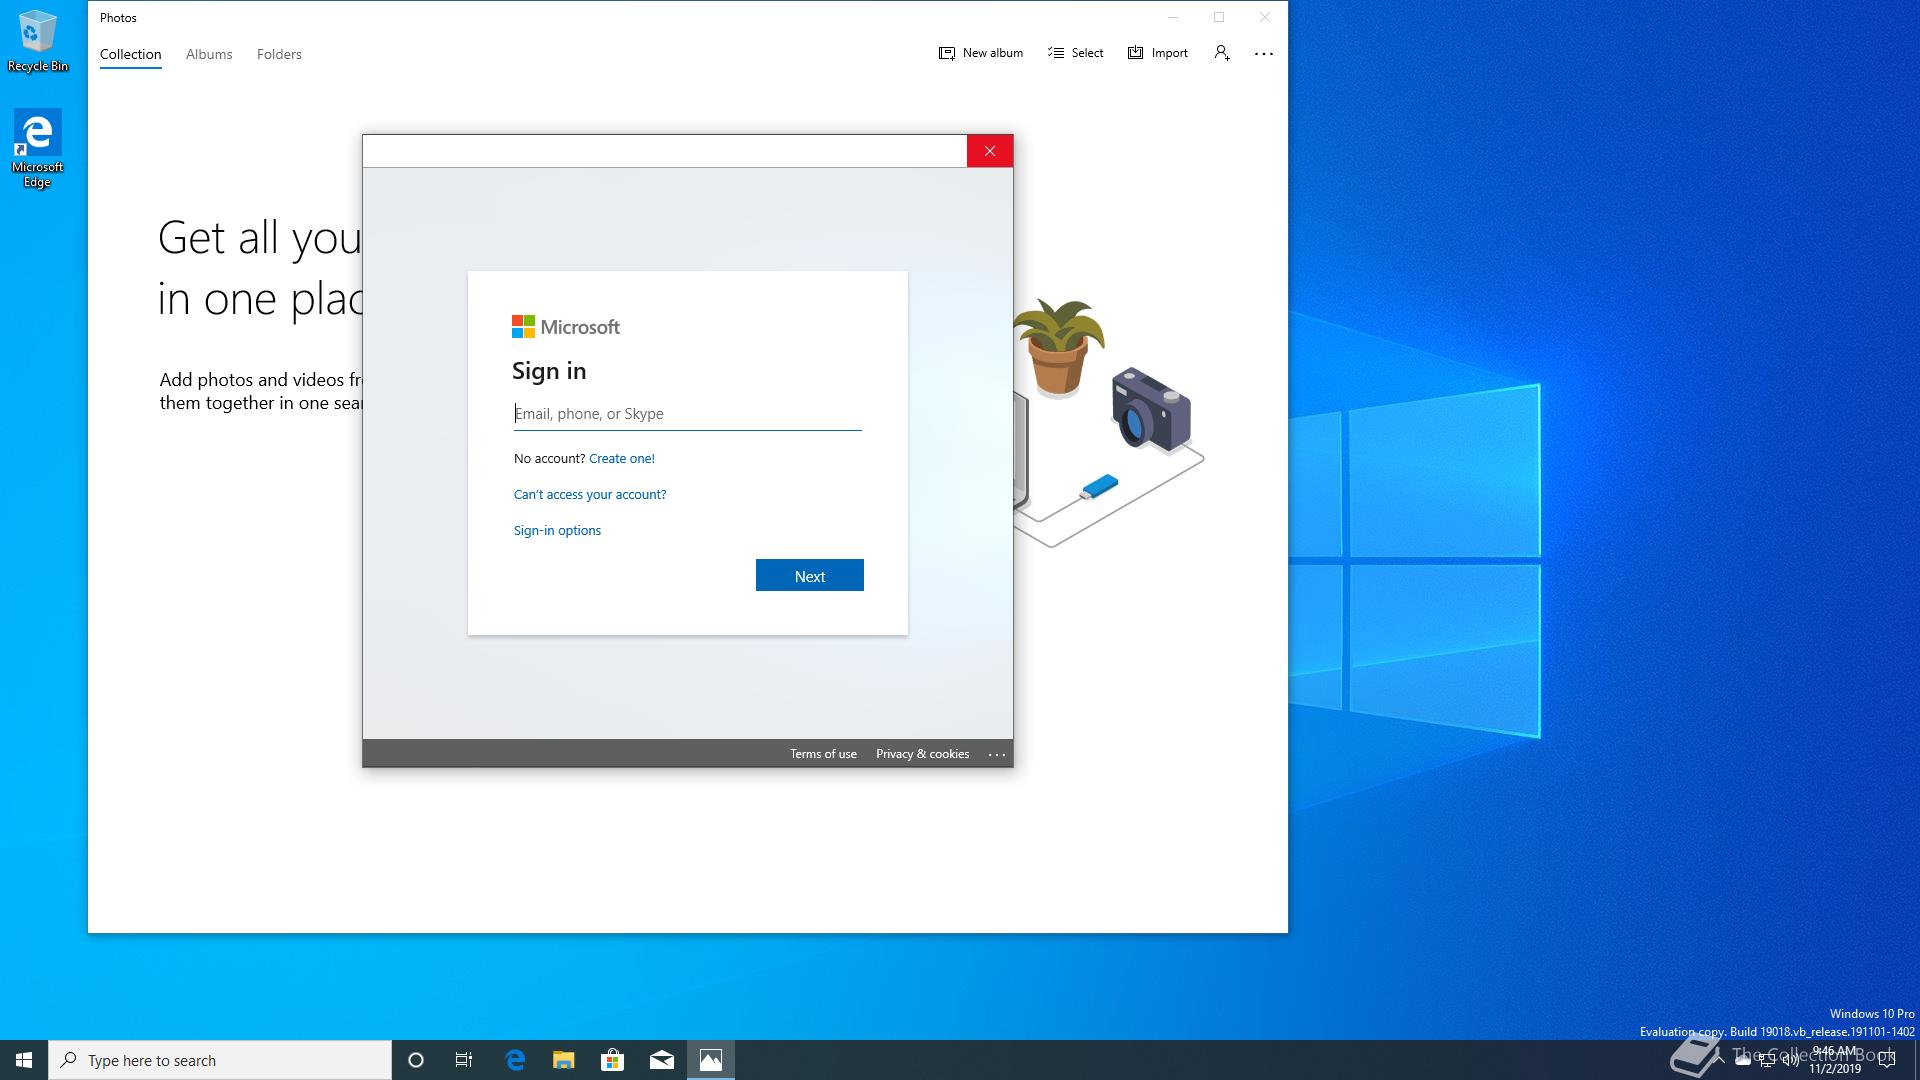The height and width of the screenshot is (1080, 1920).
Task: Open Cortana from the taskbar
Action: [x=416, y=1060]
